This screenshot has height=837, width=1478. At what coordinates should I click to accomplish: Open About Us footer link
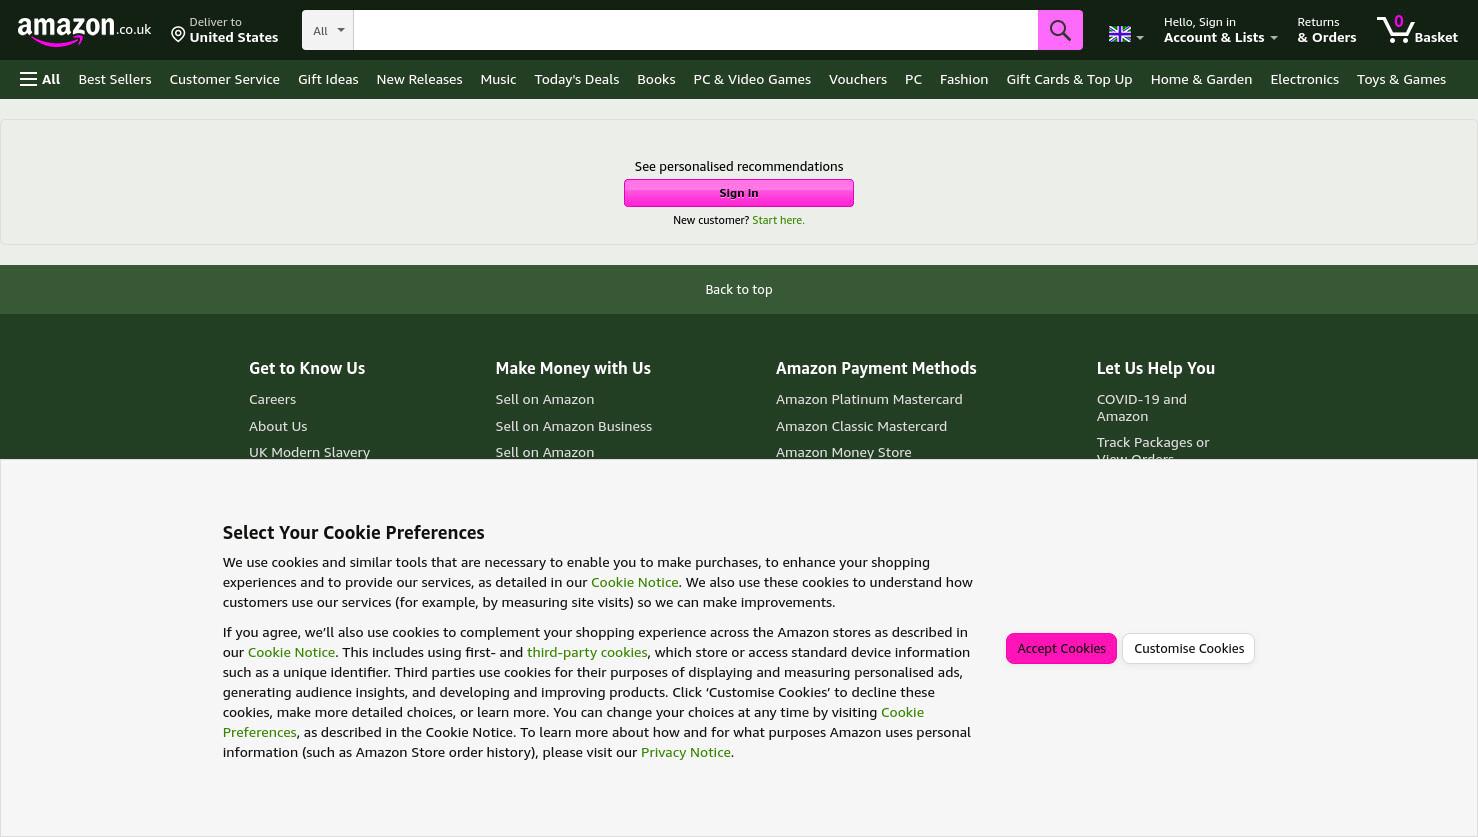278,426
